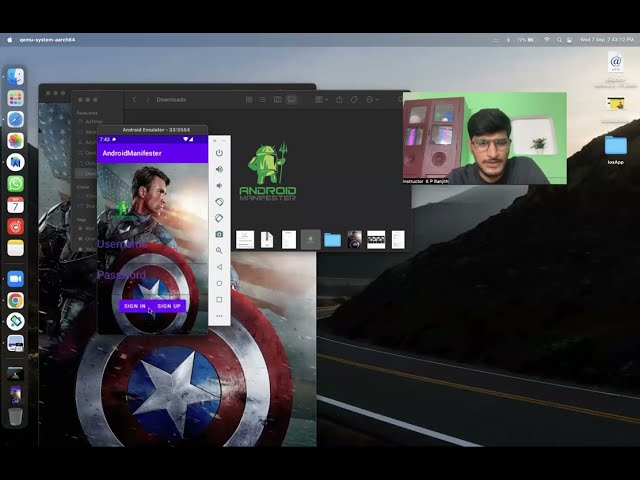The width and height of the screenshot is (640, 480).
Task: Tap the emulator Overview square button
Action: tap(219, 300)
